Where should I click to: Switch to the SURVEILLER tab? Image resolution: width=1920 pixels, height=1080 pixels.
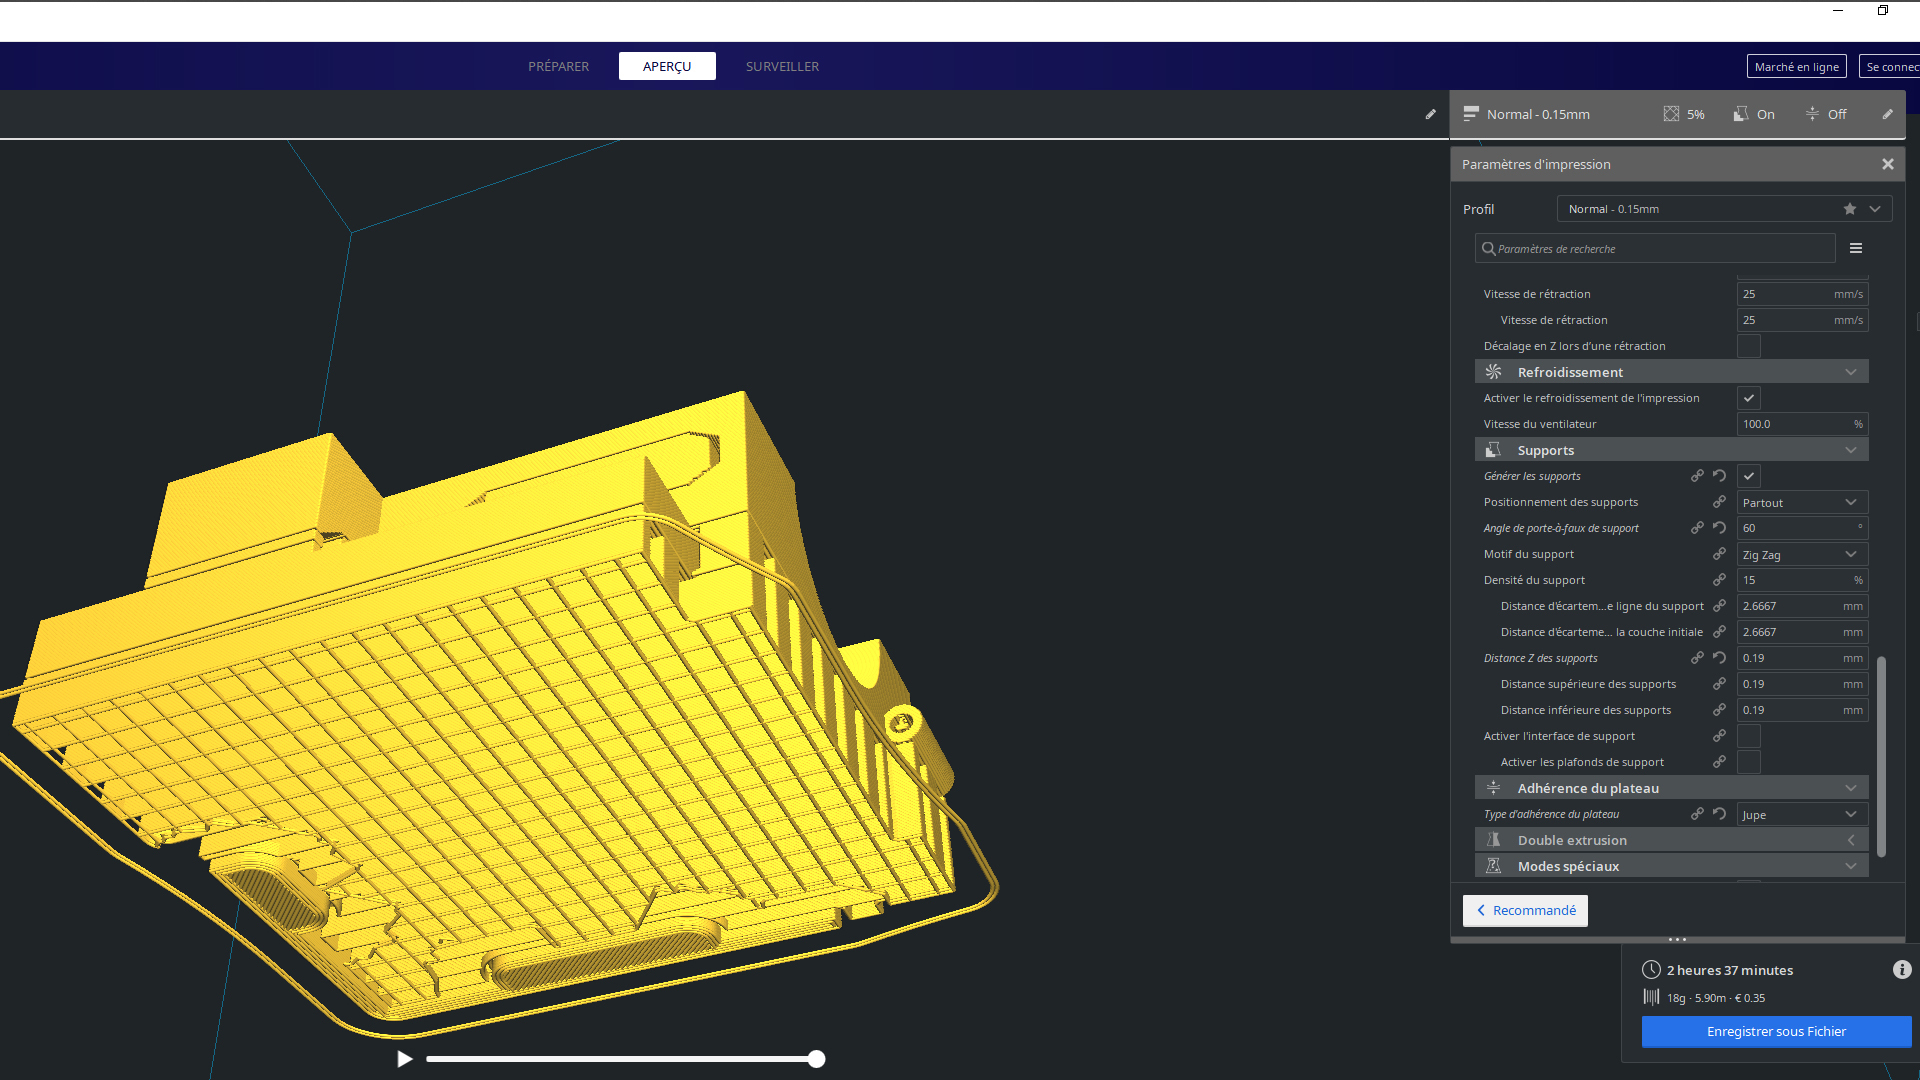tap(782, 67)
